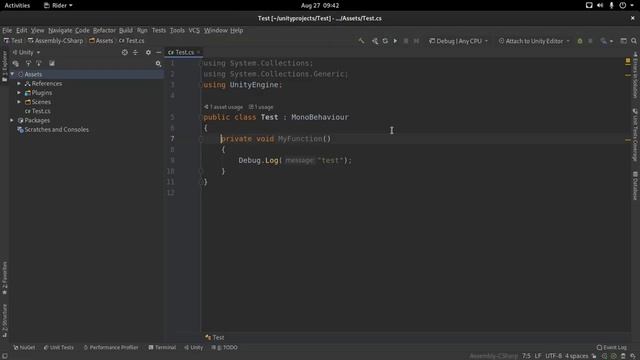Viewport: 640px width, 360px height.
Task: Open the Structure side tool window
Action: click(4, 320)
